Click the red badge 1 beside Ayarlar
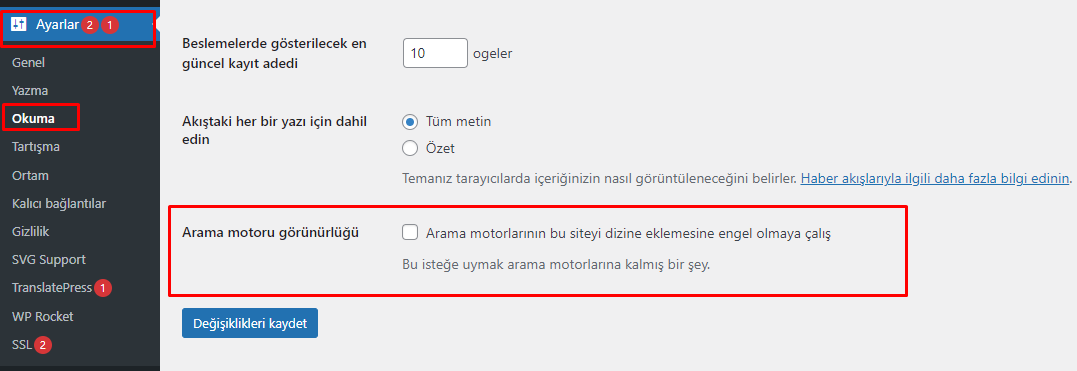Screen dimensions: 1077x371 [x=111, y=25]
